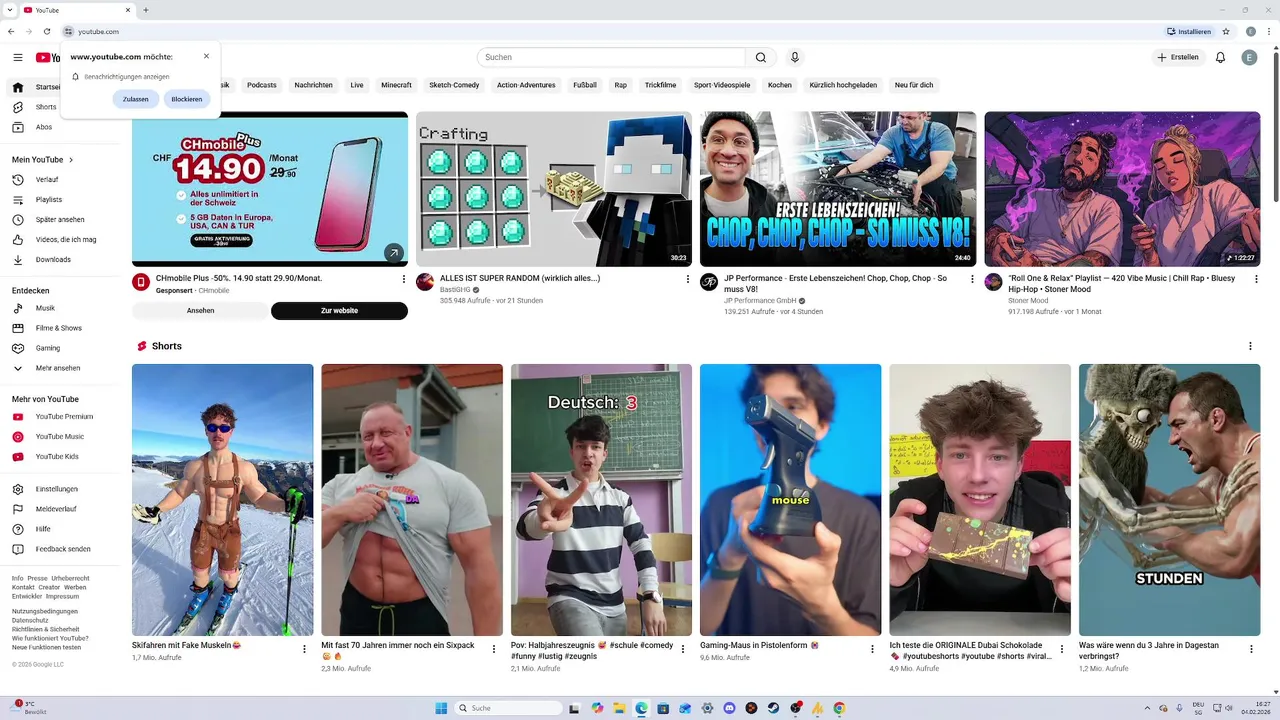Open options menu for ALLES IST SUPER RANDOM
Viewport: 1280px width, 720px height.
point(688,279)
